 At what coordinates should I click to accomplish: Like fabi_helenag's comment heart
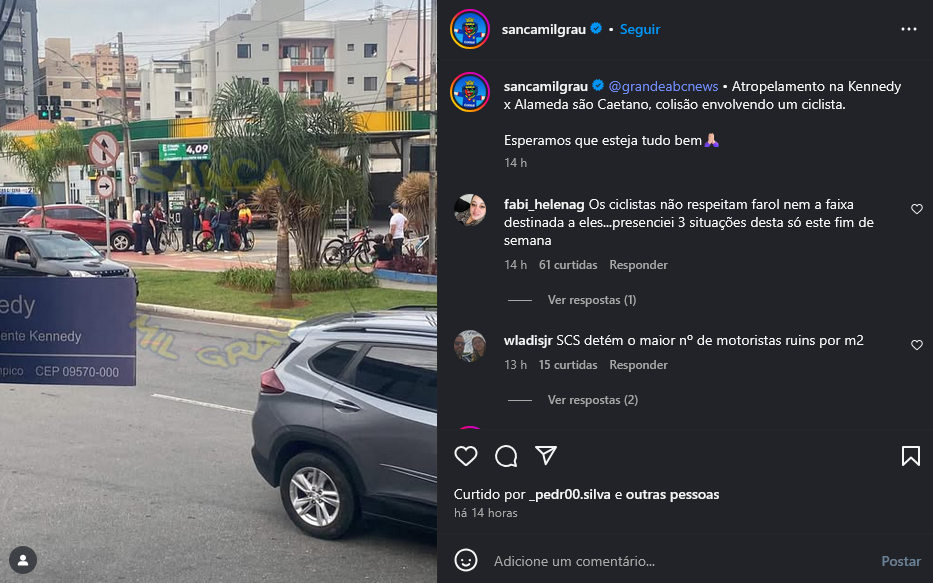pos(916,209)
